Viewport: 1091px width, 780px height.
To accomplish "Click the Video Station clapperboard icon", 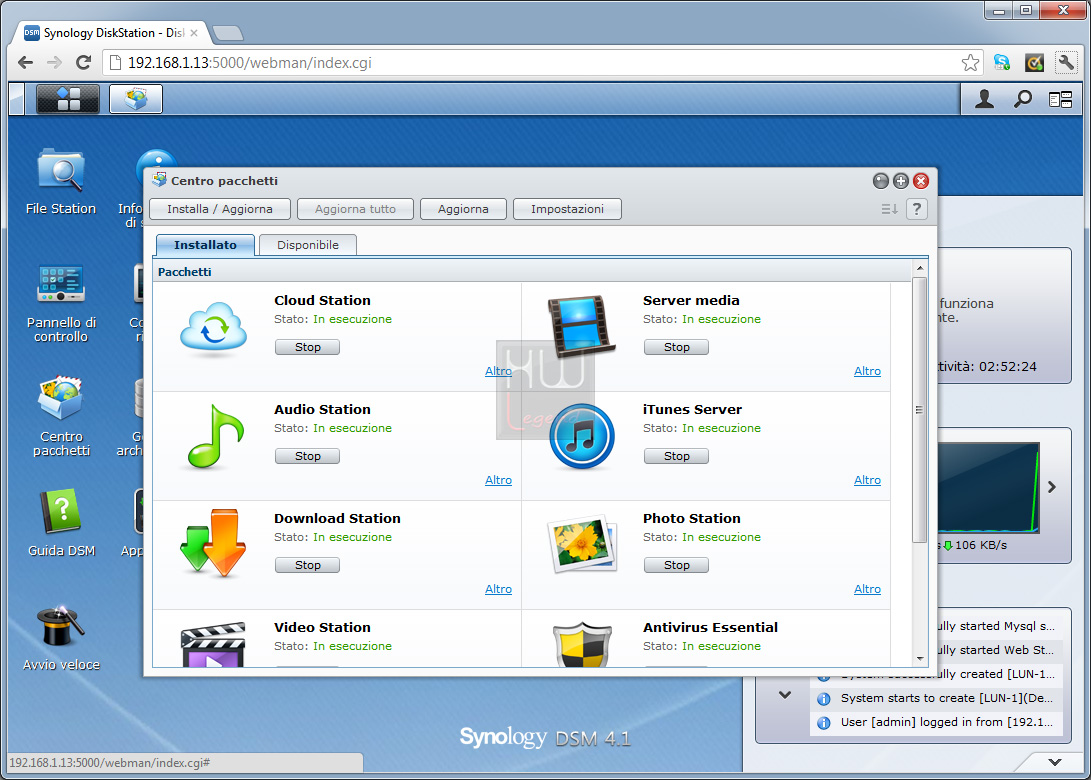I will coord(213,644).
